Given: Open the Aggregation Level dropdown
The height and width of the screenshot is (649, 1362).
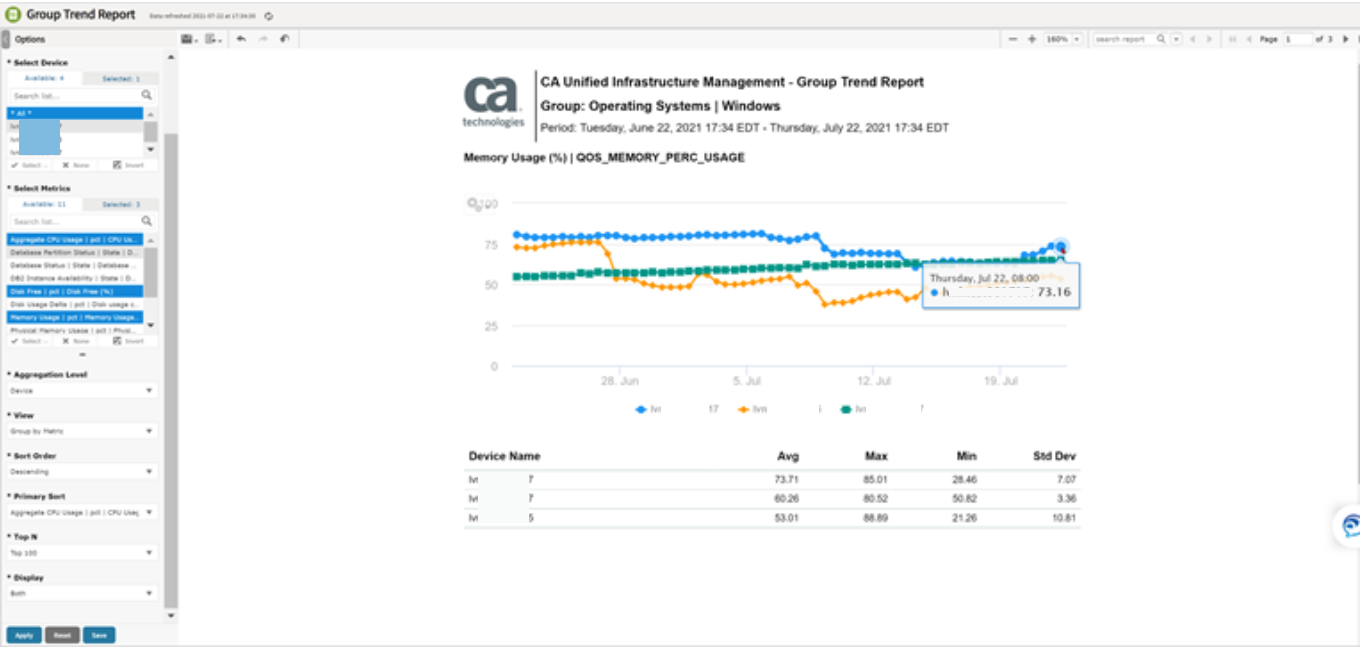Looking at the screenshot, I should point(82,391).
